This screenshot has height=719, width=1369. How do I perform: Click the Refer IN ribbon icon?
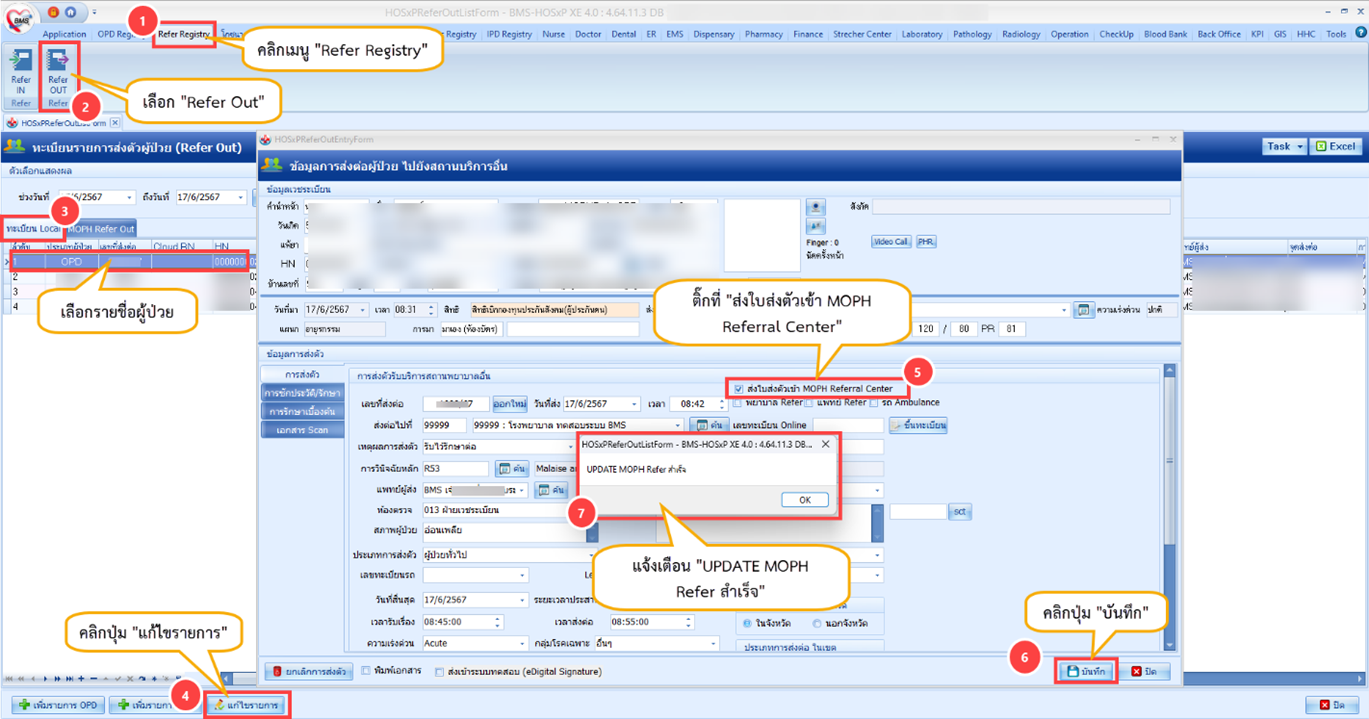coord(20,72)
